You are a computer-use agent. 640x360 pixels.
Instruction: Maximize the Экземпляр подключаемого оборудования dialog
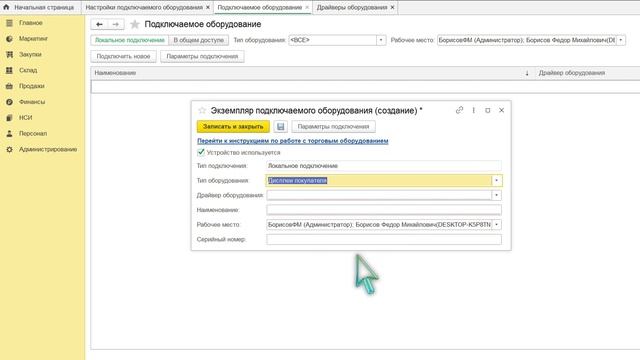[487, 110]
